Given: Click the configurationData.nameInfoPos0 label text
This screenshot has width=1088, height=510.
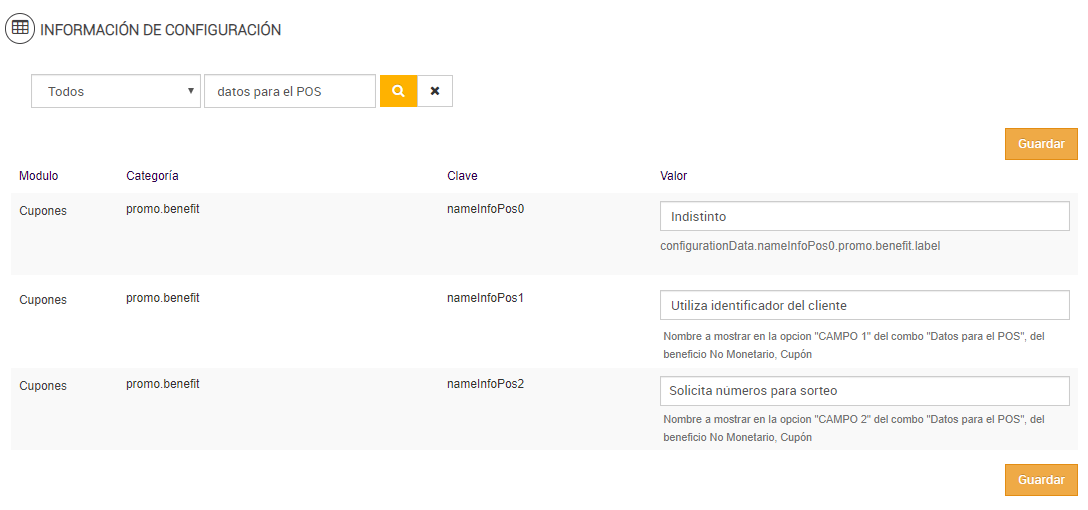Looking at the screenshot, I should [800, 246].
